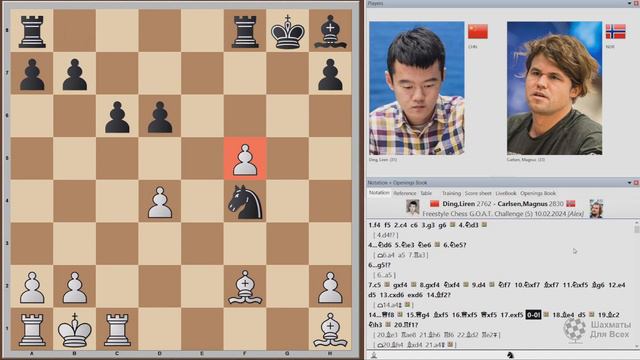Select the black pawn on a7
This screenshot has height=360, width=640.
(x=32, y=74)
